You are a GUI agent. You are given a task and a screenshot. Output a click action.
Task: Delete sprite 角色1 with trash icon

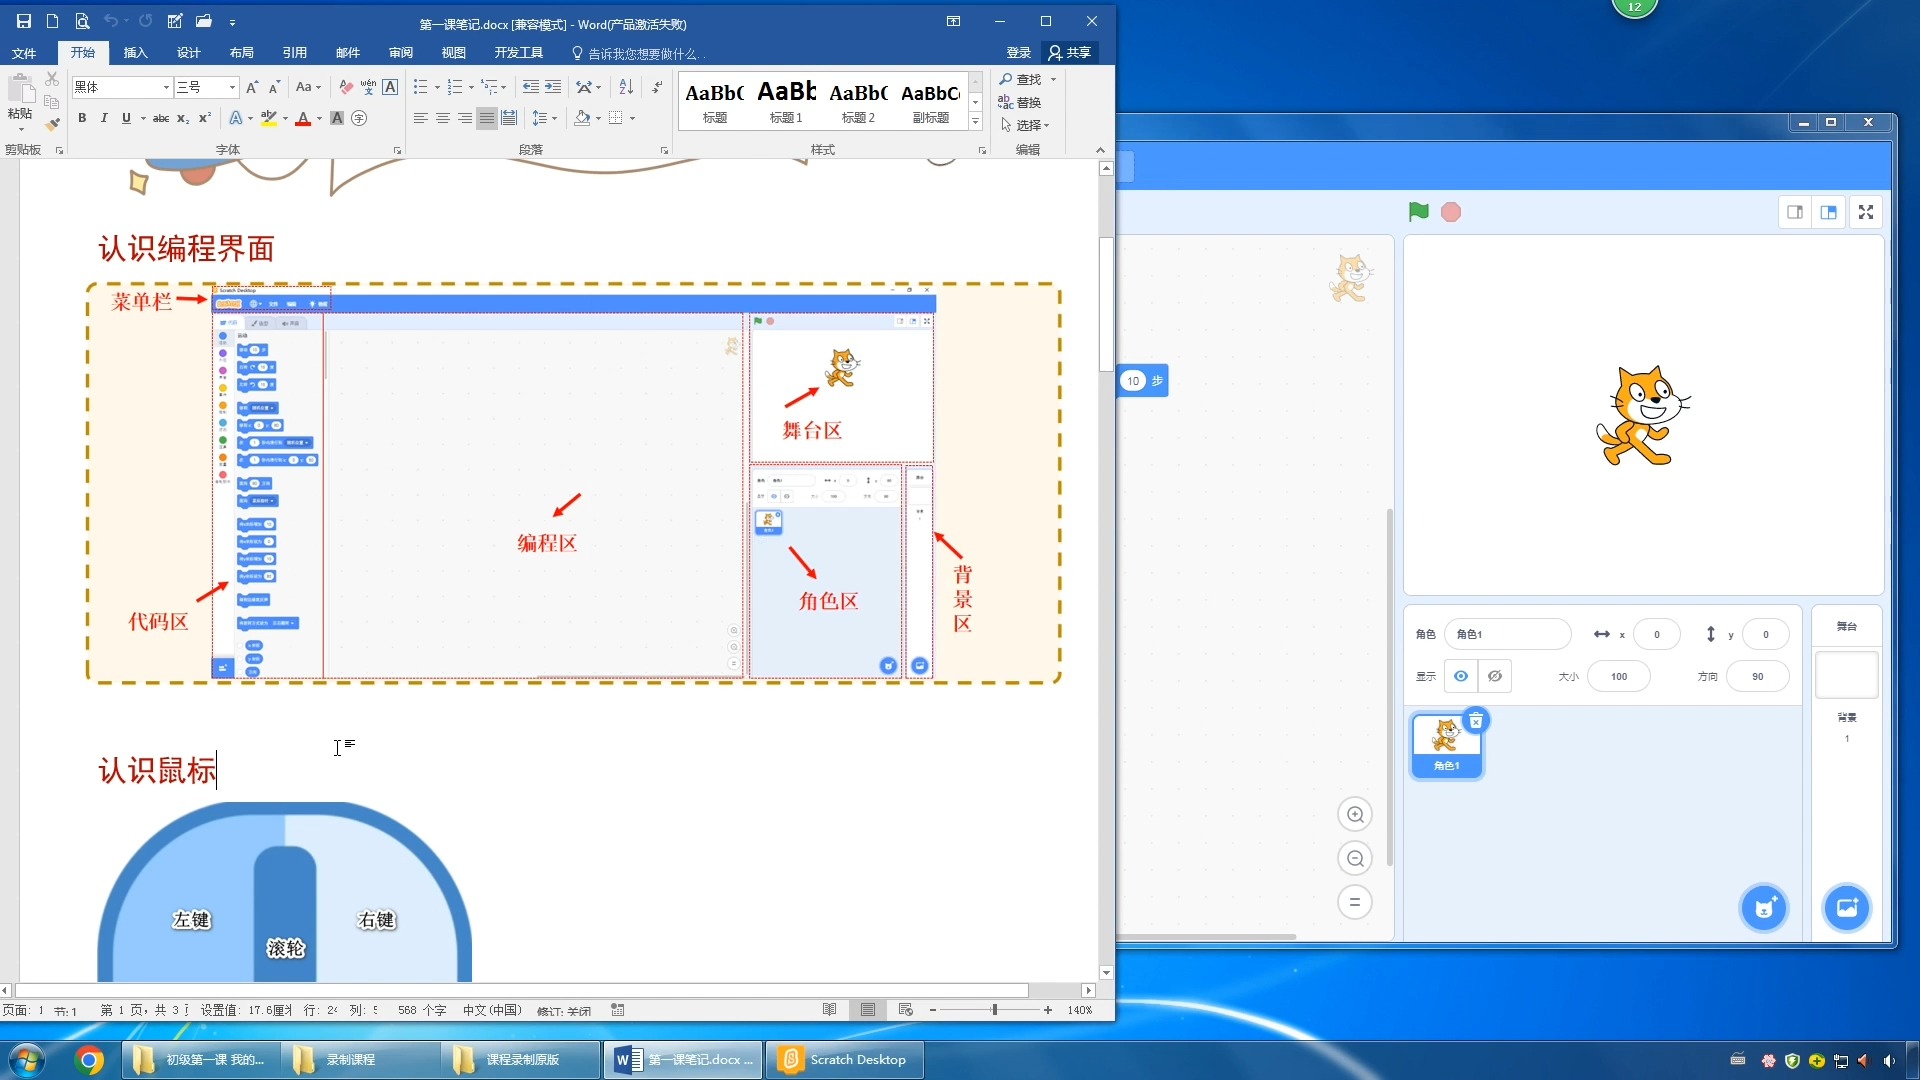point(1476,721)
